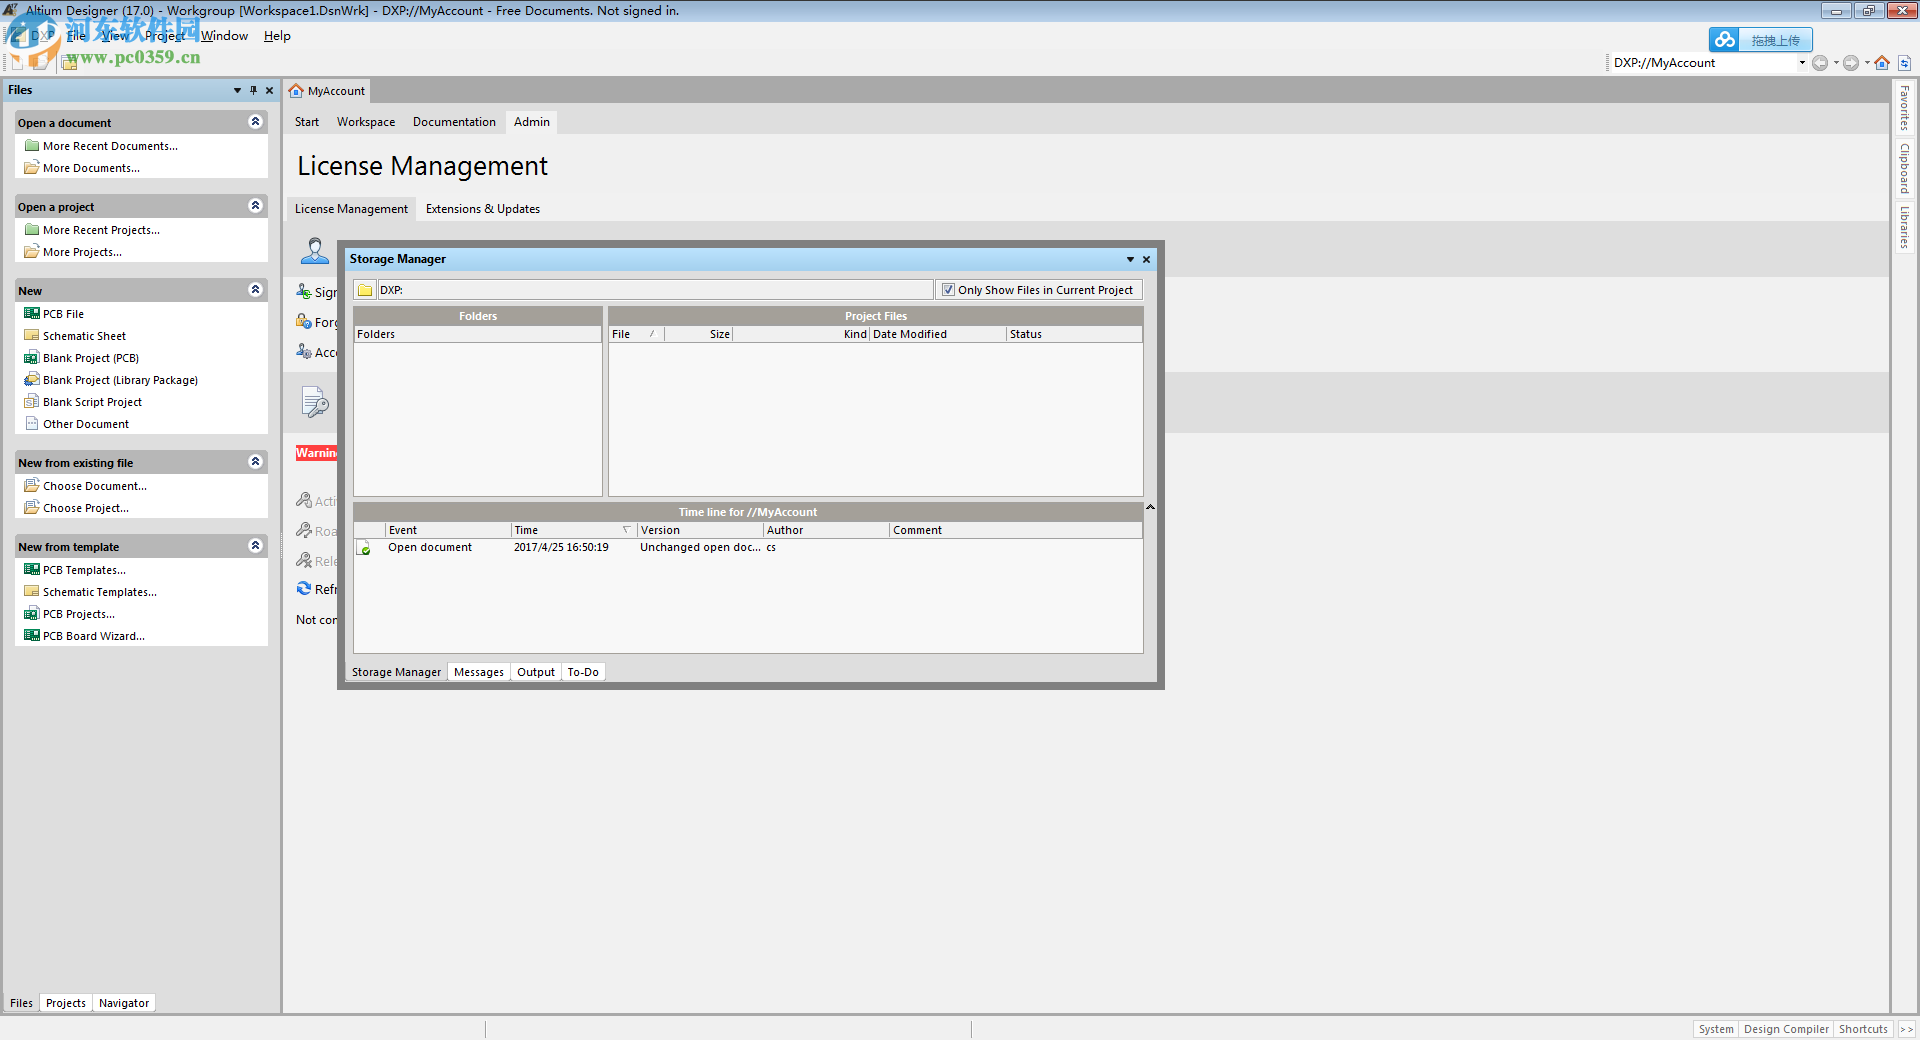Viewport: 1920px width, 1040px height.
Task: Open Libraries side panel
Action: pos(1904,227)
